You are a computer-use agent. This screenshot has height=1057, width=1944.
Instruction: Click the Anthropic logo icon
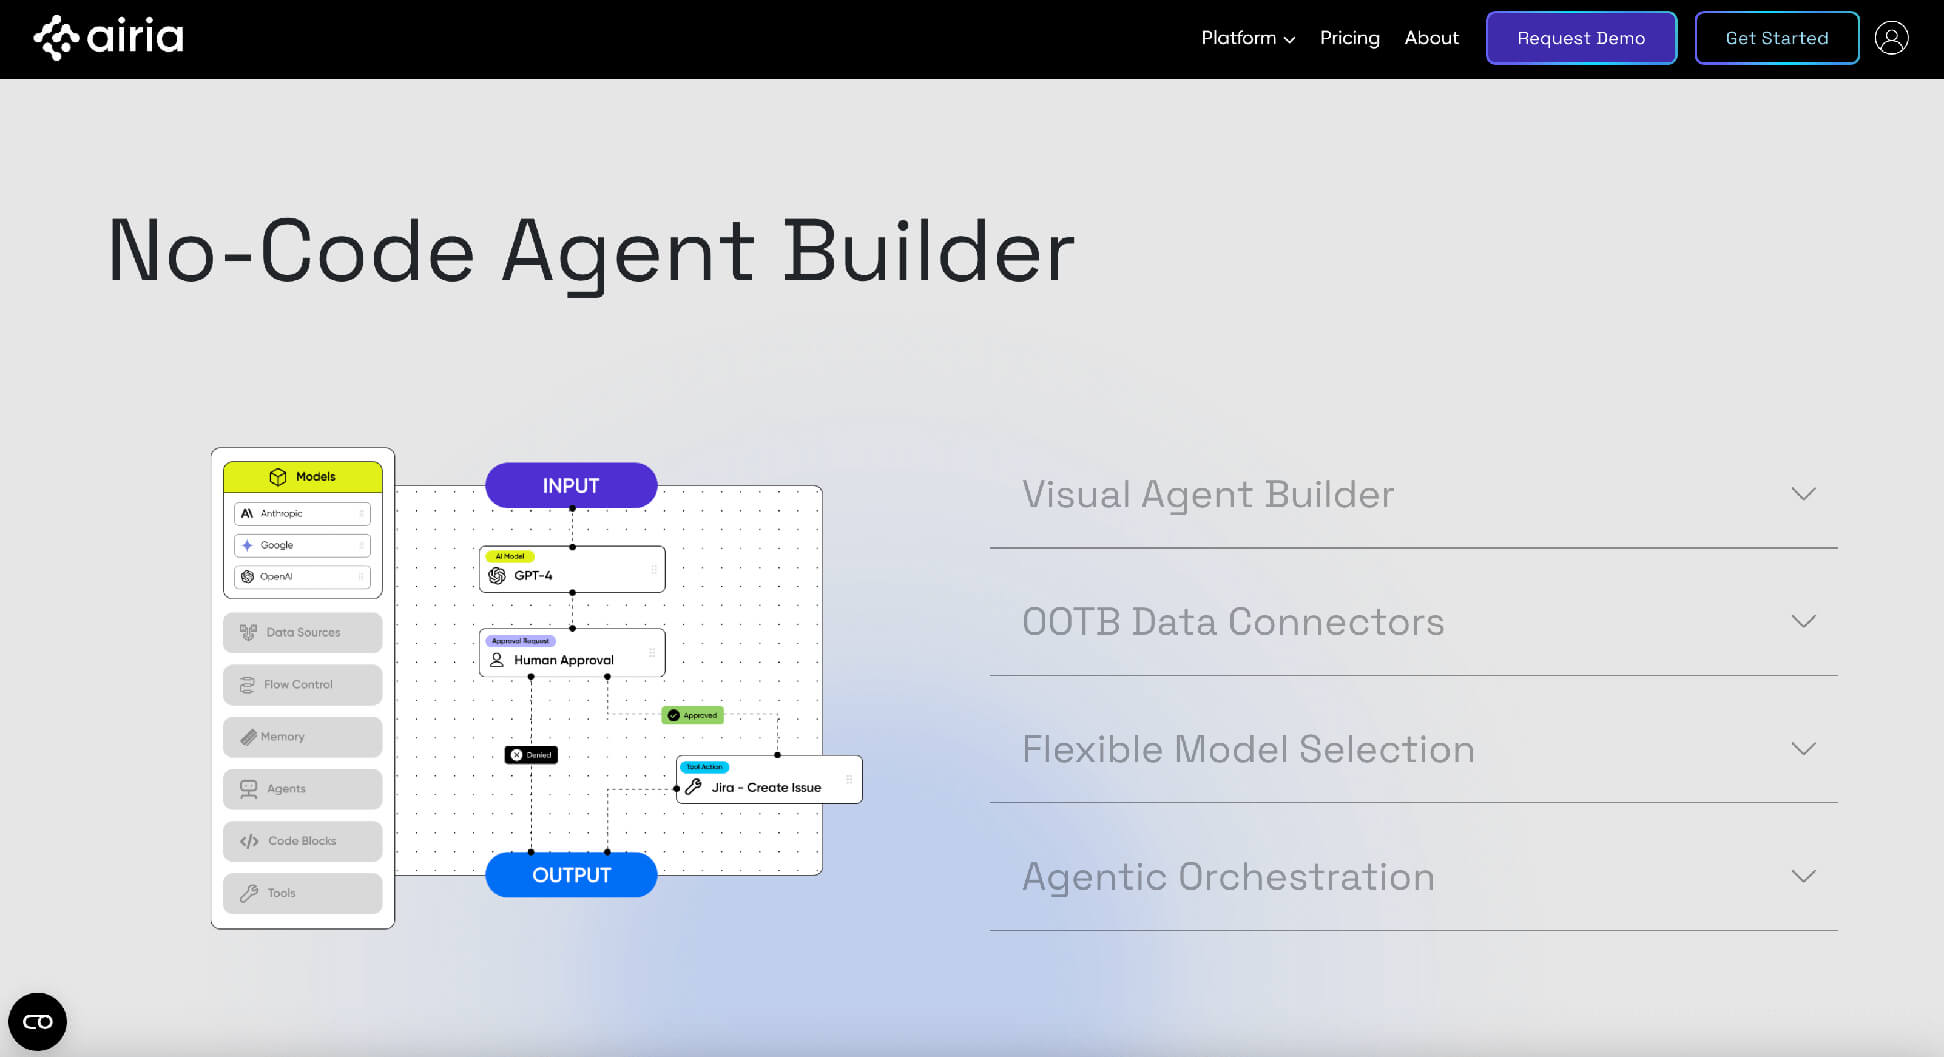pyautogui.click(x=247, y=513)
